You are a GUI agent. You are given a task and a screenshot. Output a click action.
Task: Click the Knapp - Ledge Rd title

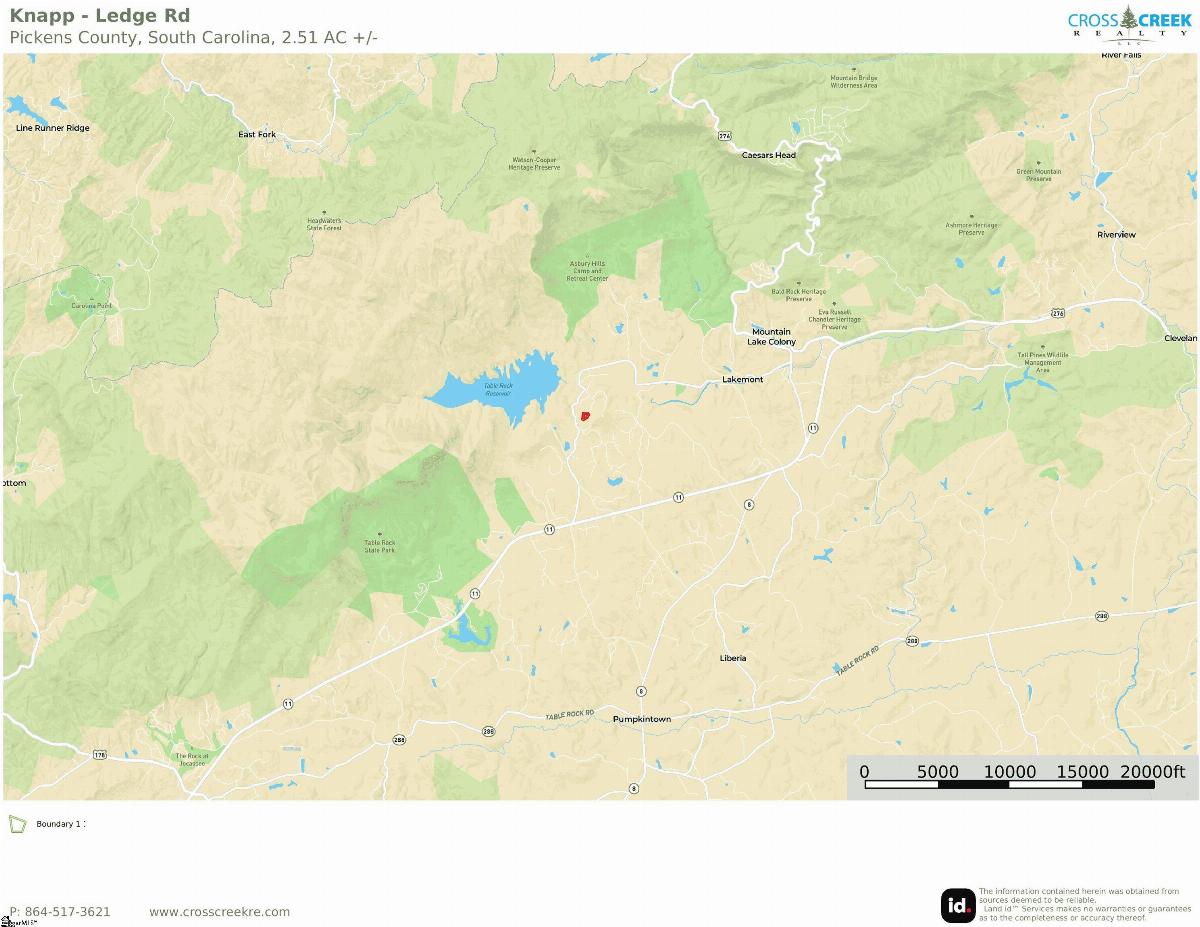click(100, 15)
